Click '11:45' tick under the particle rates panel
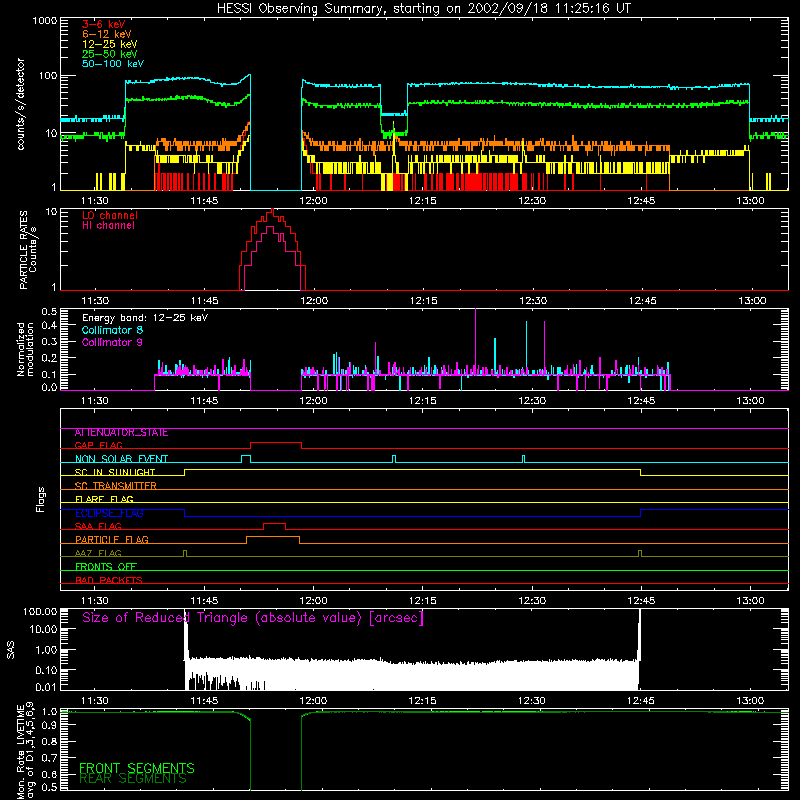This screenshot has height=800, width=800. (205, 301)
